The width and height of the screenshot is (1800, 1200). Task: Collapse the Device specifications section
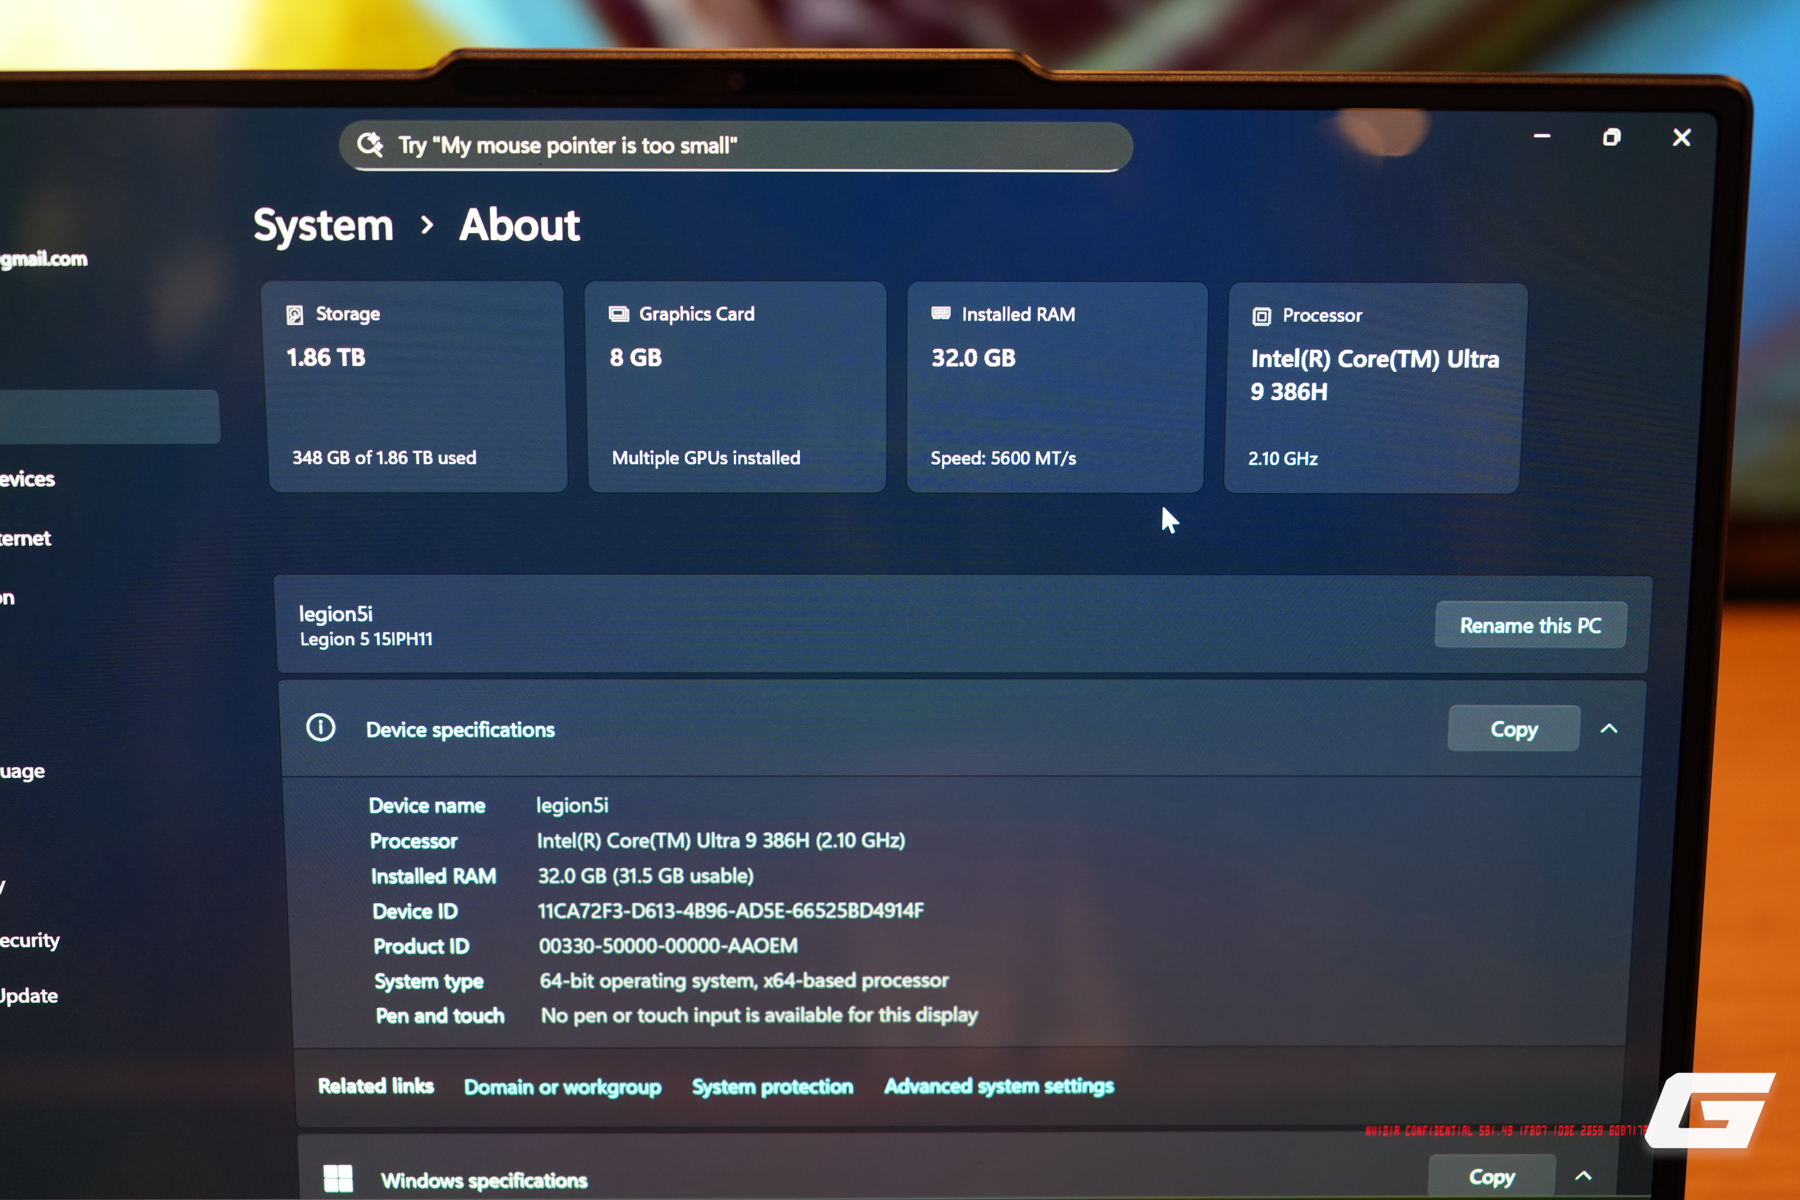coord(1609,729)
